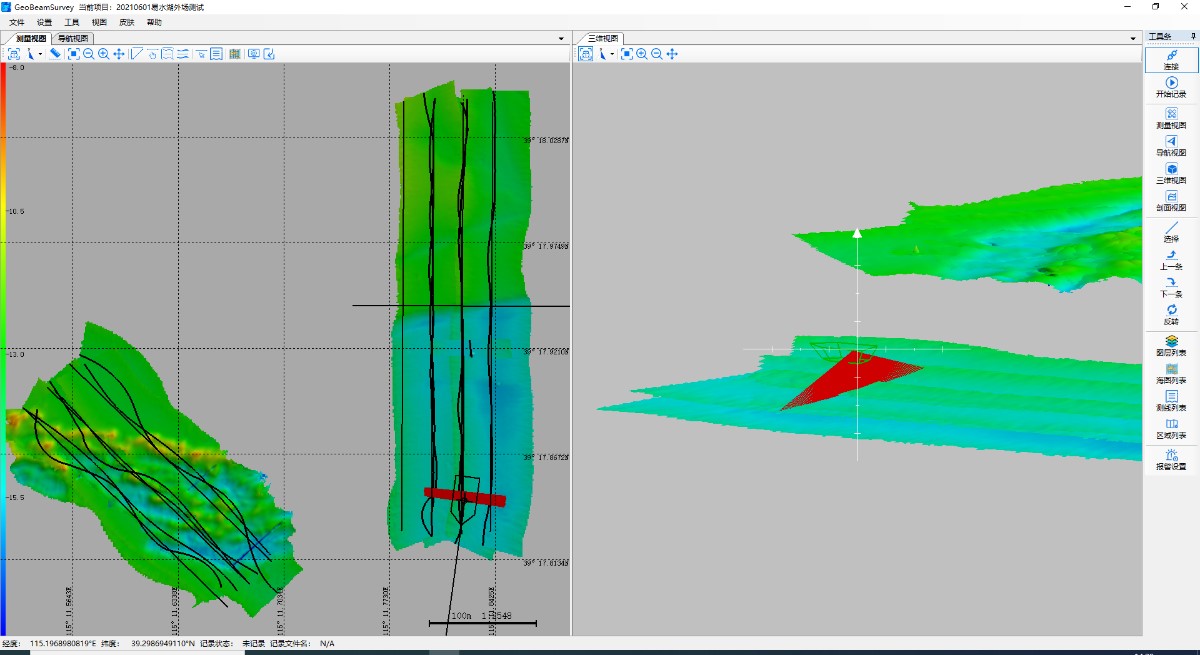Image resolution: width=1200 pixels, height=655 pixels.
Task: Click the red swath bar in survey view
Action: point(465,496)
